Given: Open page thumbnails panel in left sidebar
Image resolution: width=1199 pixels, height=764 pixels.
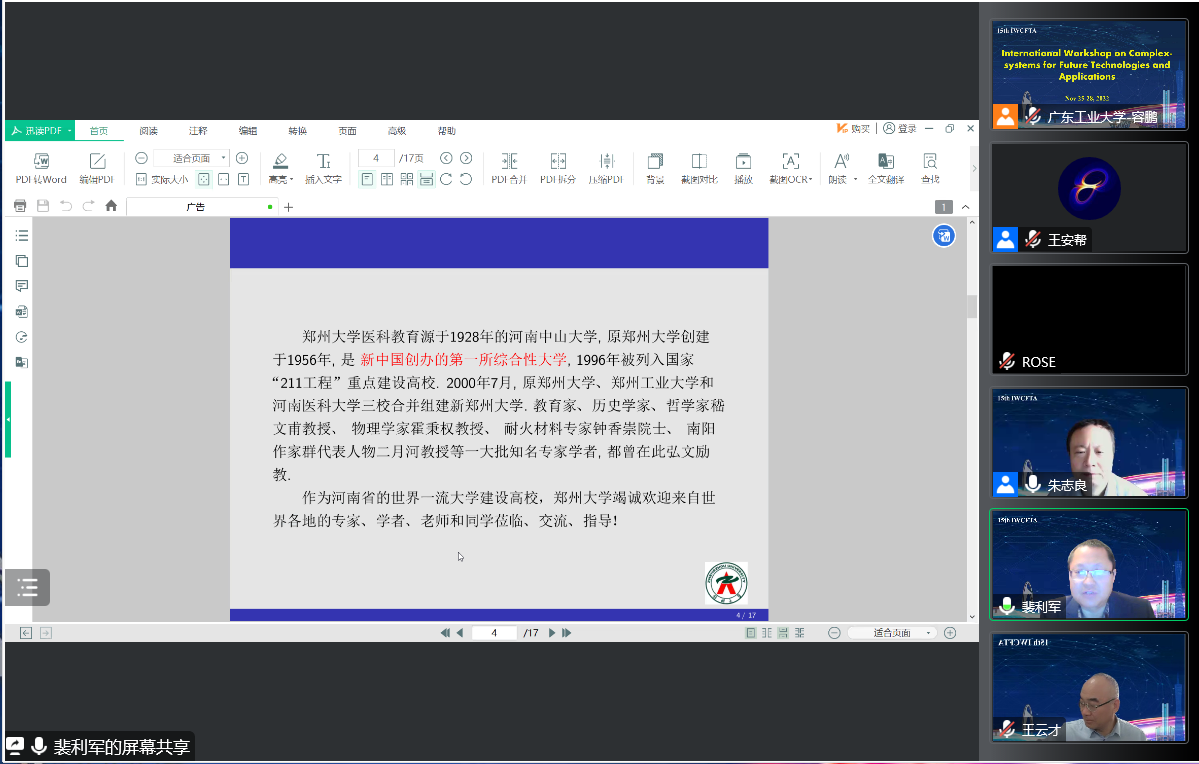Looking at the screenshot, I should click(21, 261).
